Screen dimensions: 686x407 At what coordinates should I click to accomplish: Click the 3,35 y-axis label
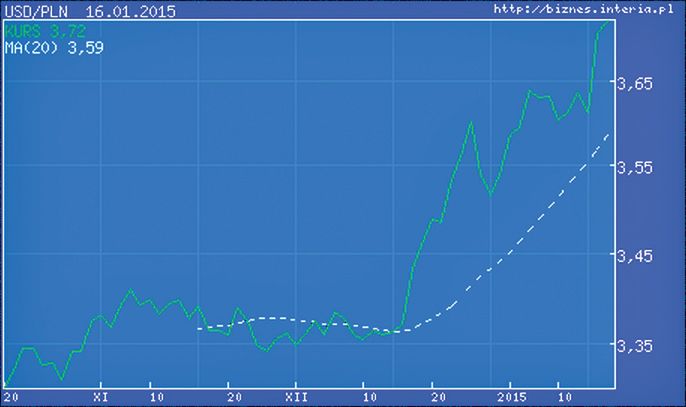click(x=634, y=346)
